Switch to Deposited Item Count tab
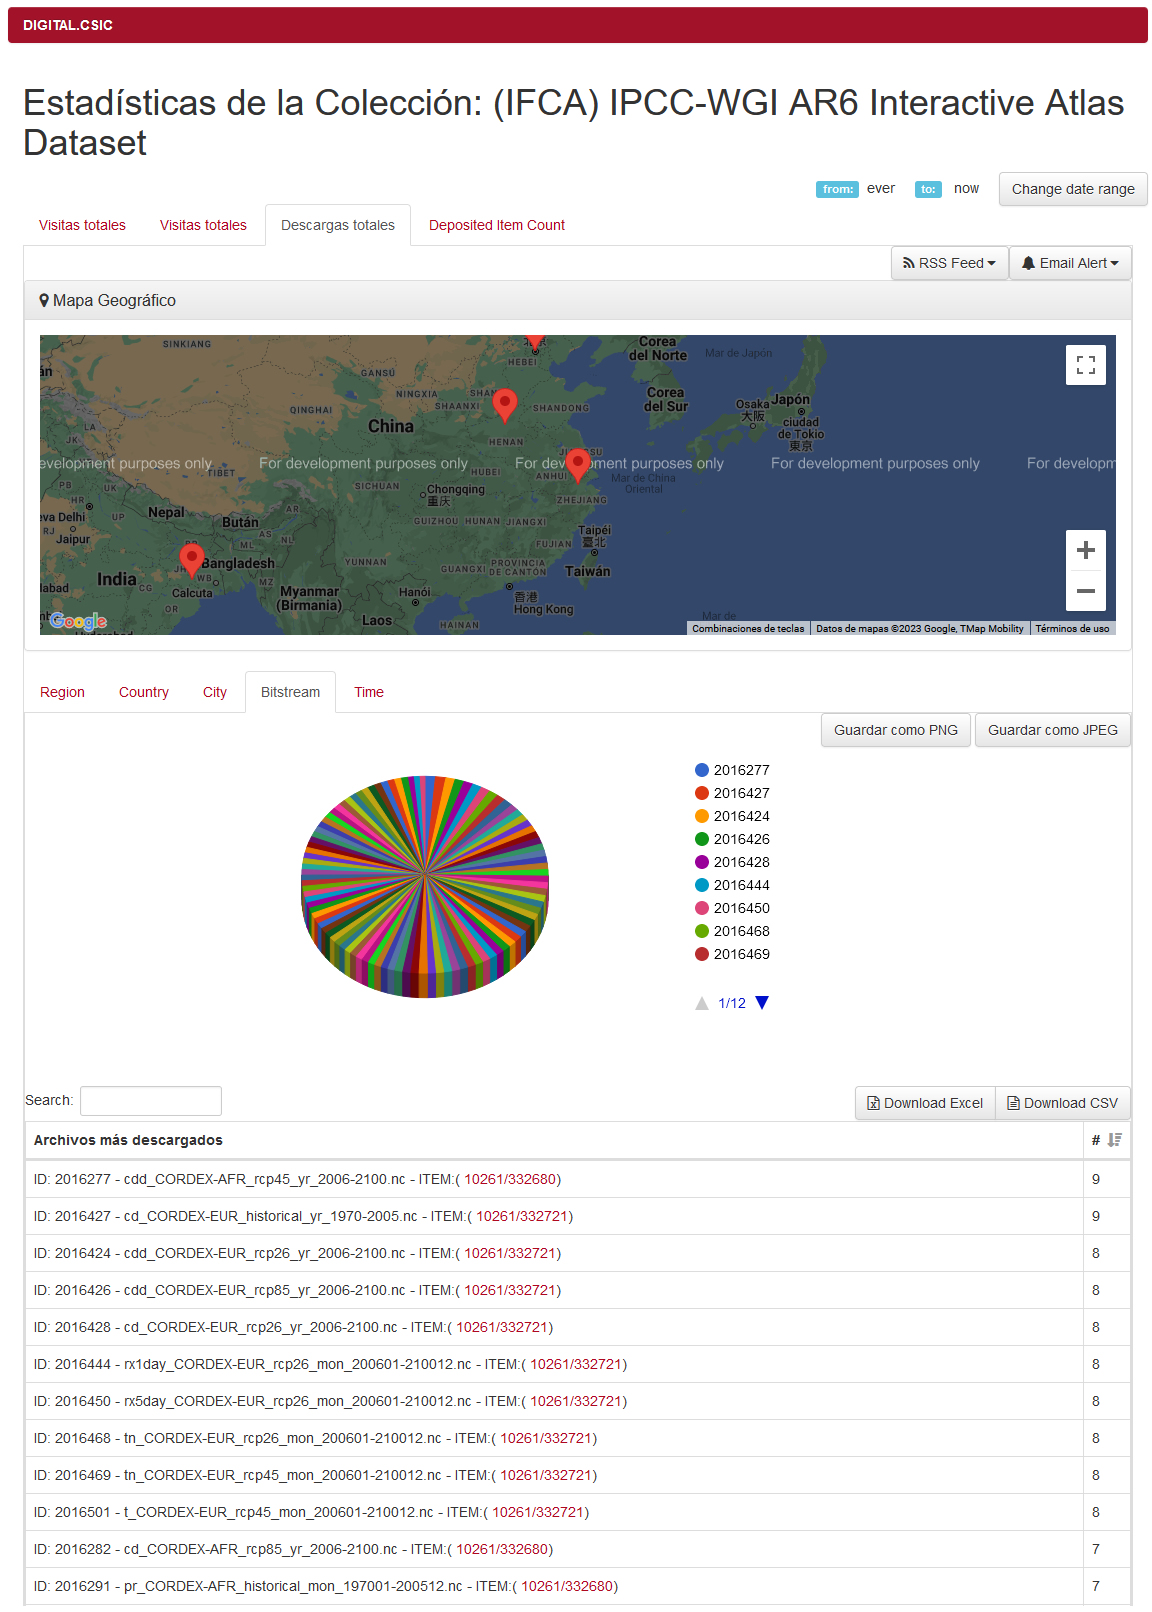The image size is (1152, 1612). coord(496,225)
